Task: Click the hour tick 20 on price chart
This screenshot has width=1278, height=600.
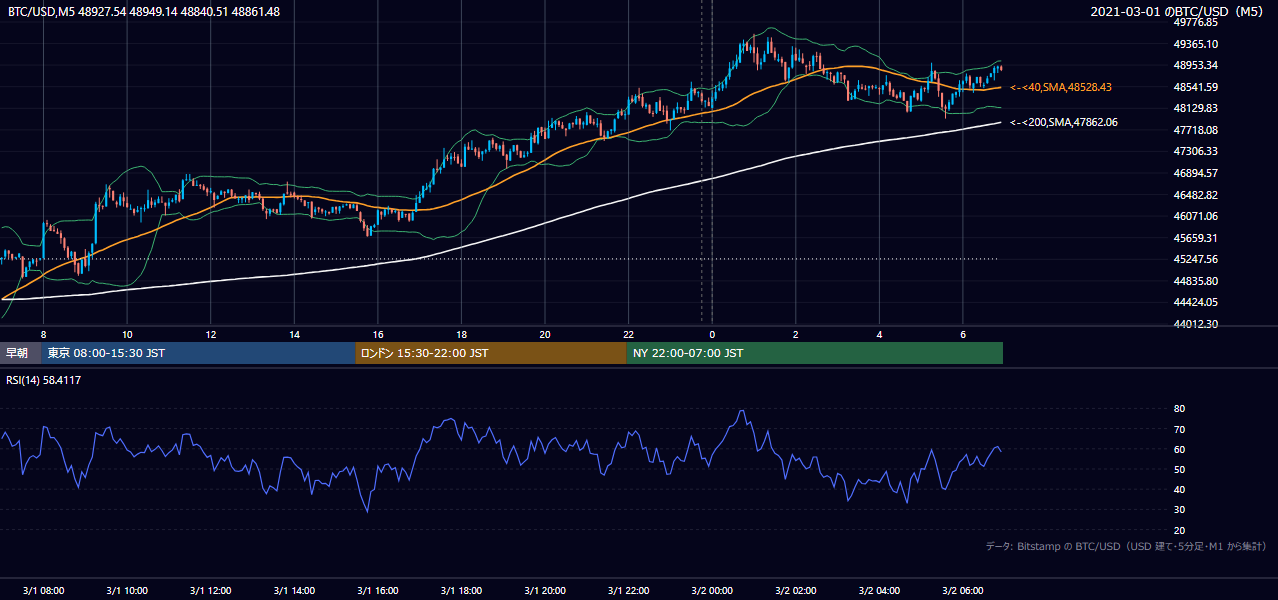Action: pos(545,333)
